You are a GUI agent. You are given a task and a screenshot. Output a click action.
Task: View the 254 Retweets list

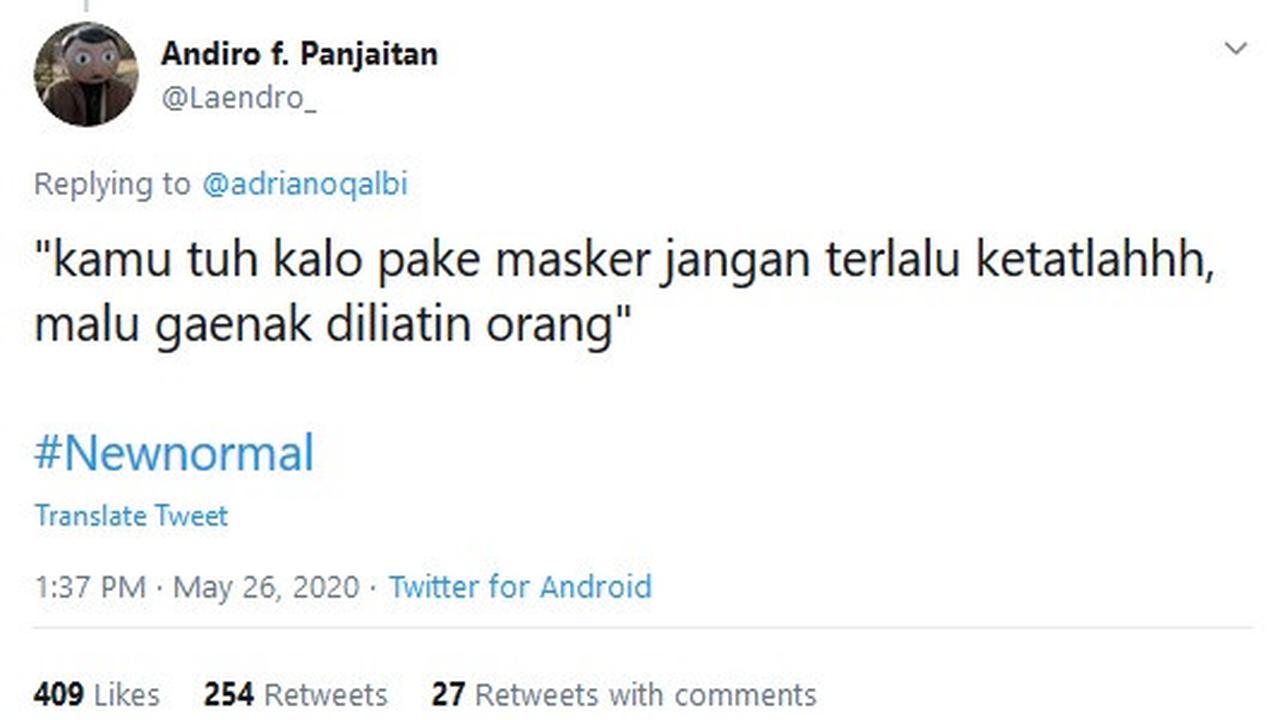point(295,694)
